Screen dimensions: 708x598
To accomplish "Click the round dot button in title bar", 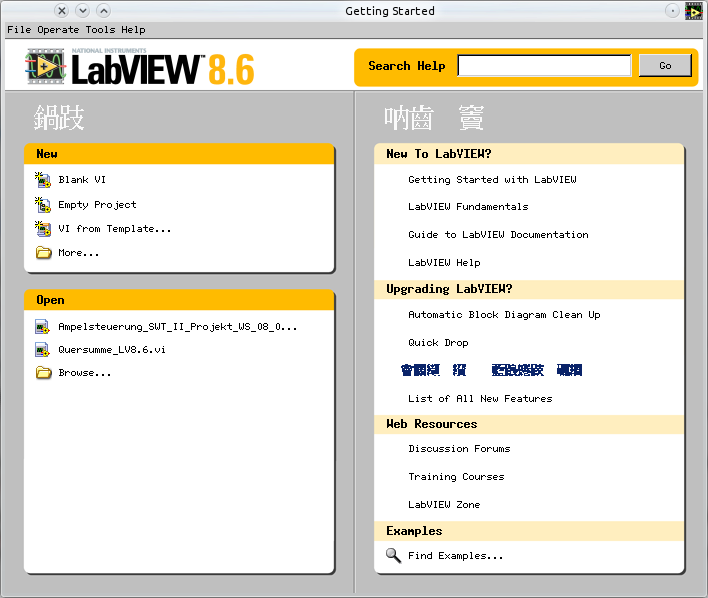I will [672, 11].
